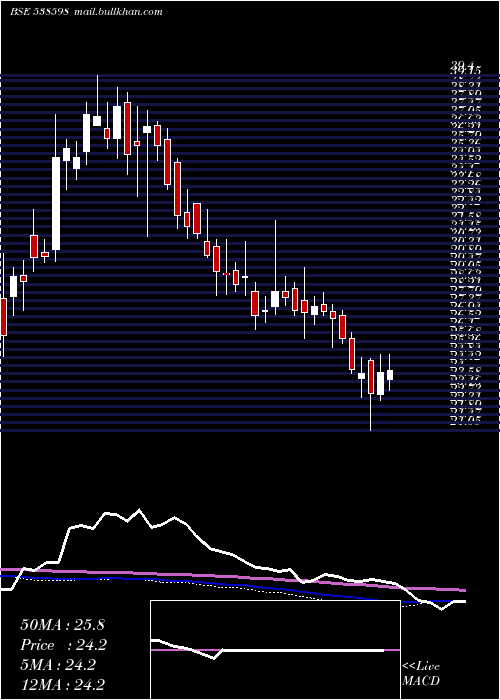
Task: Click the <<Live MACD label
Action: coord(421,674)
